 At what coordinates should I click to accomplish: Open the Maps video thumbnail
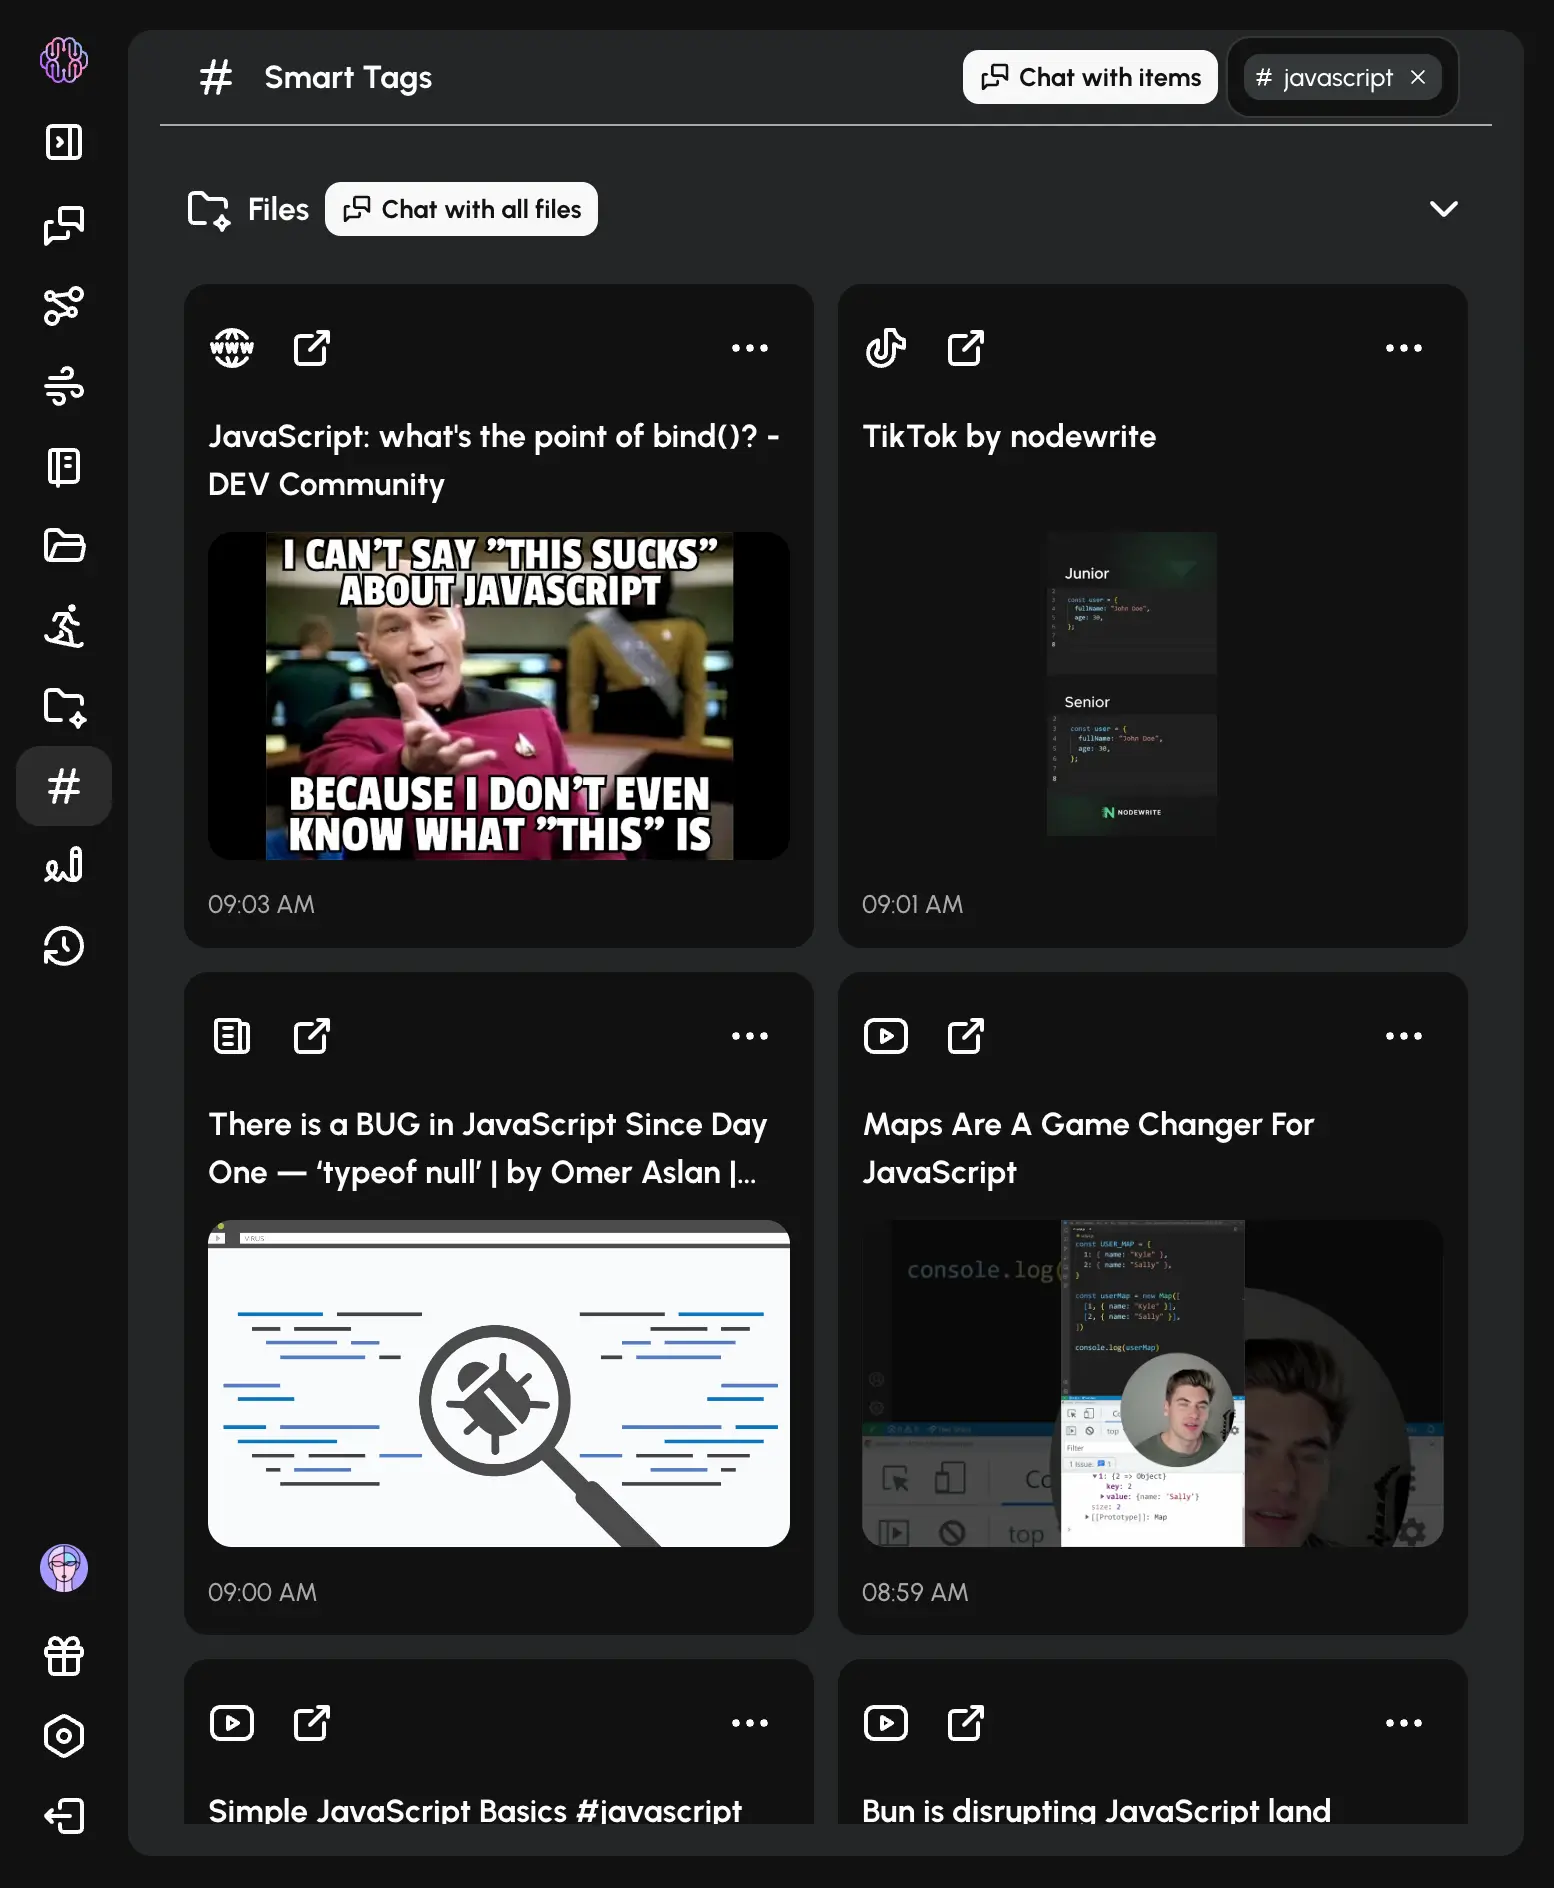click(x=1153, y=1384)
